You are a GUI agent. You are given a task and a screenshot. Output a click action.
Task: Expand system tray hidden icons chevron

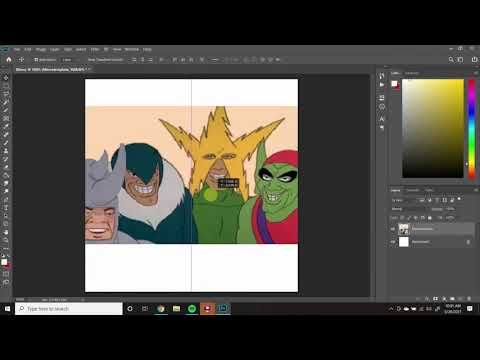coord(391,309)
